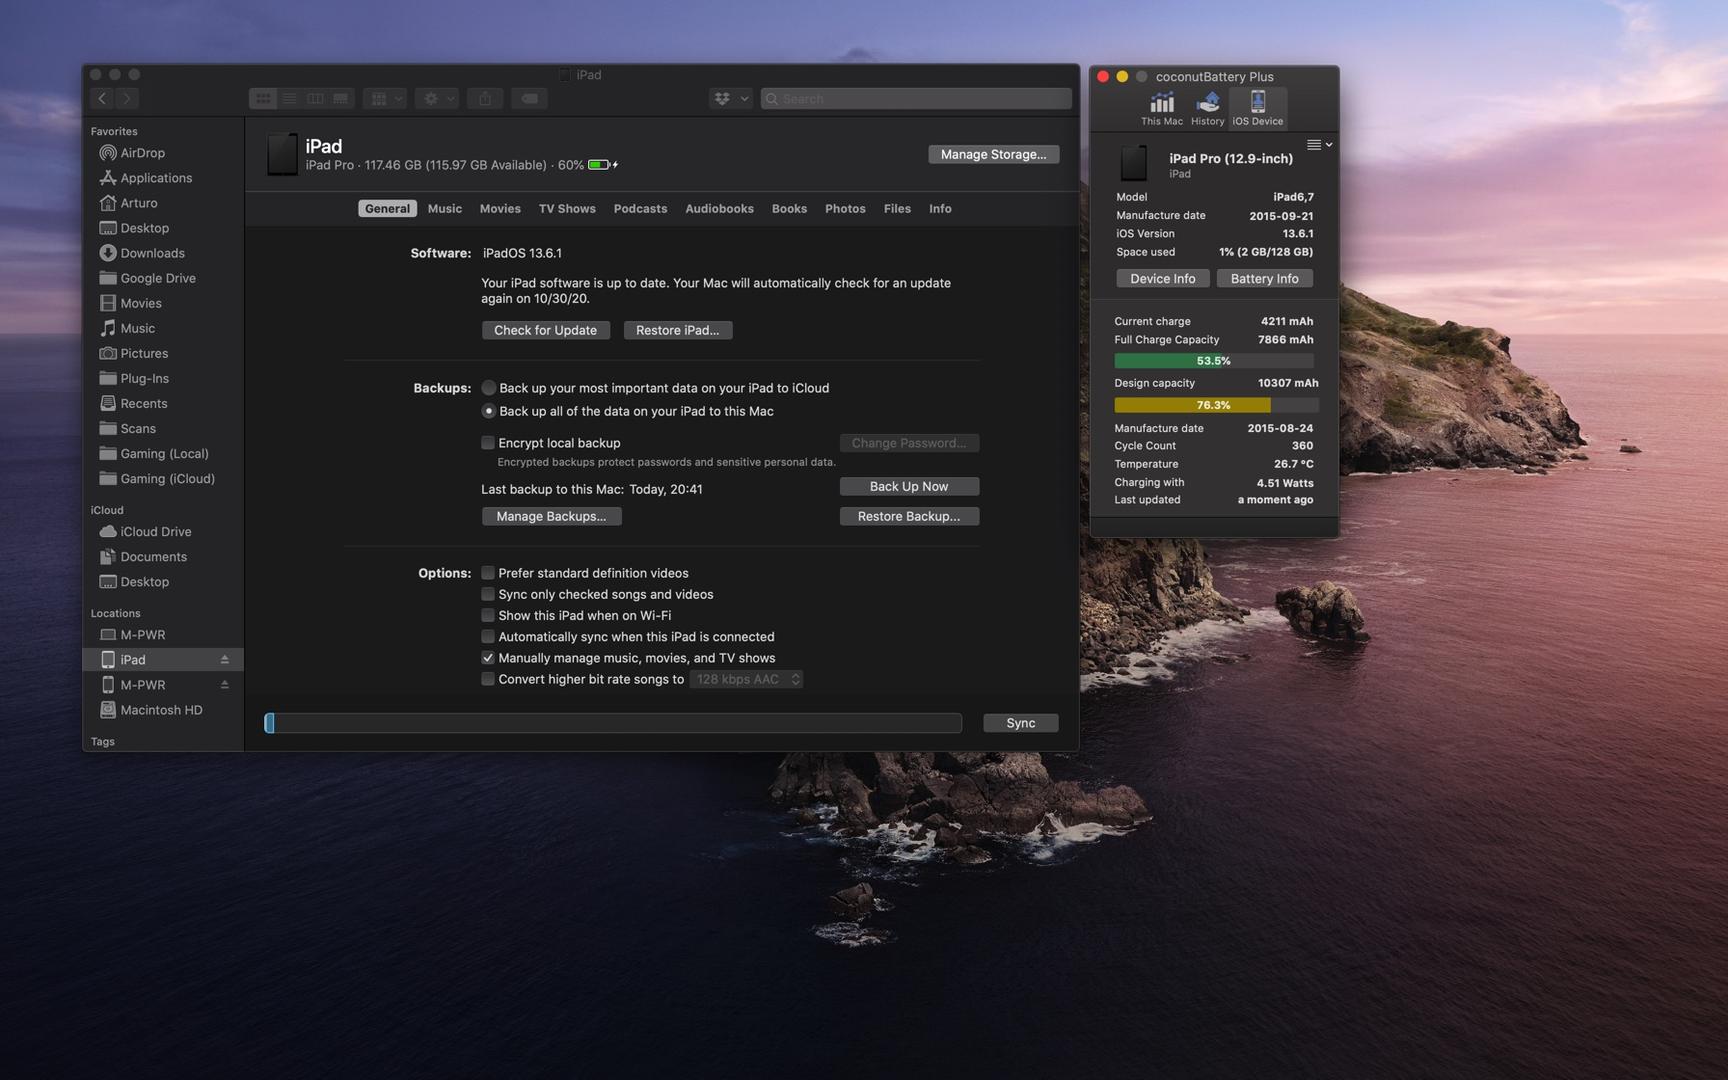Open iOS Device tab in coconutBattery

[1257, 108]
